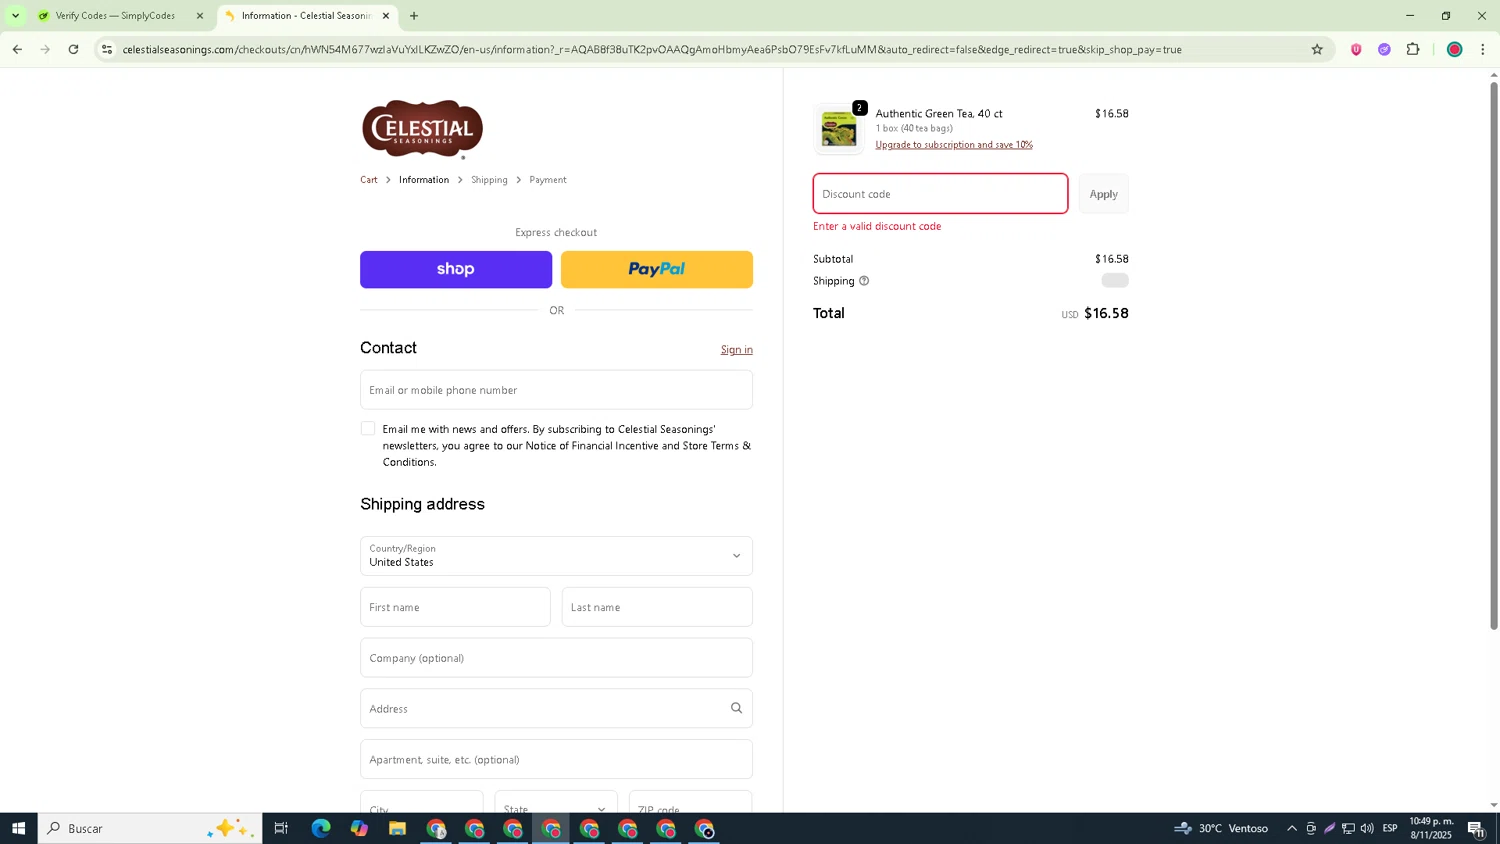Screen dimensions: 1500x844
Task: Select the Information breadcrumb step
Action: tap(424, 180)
